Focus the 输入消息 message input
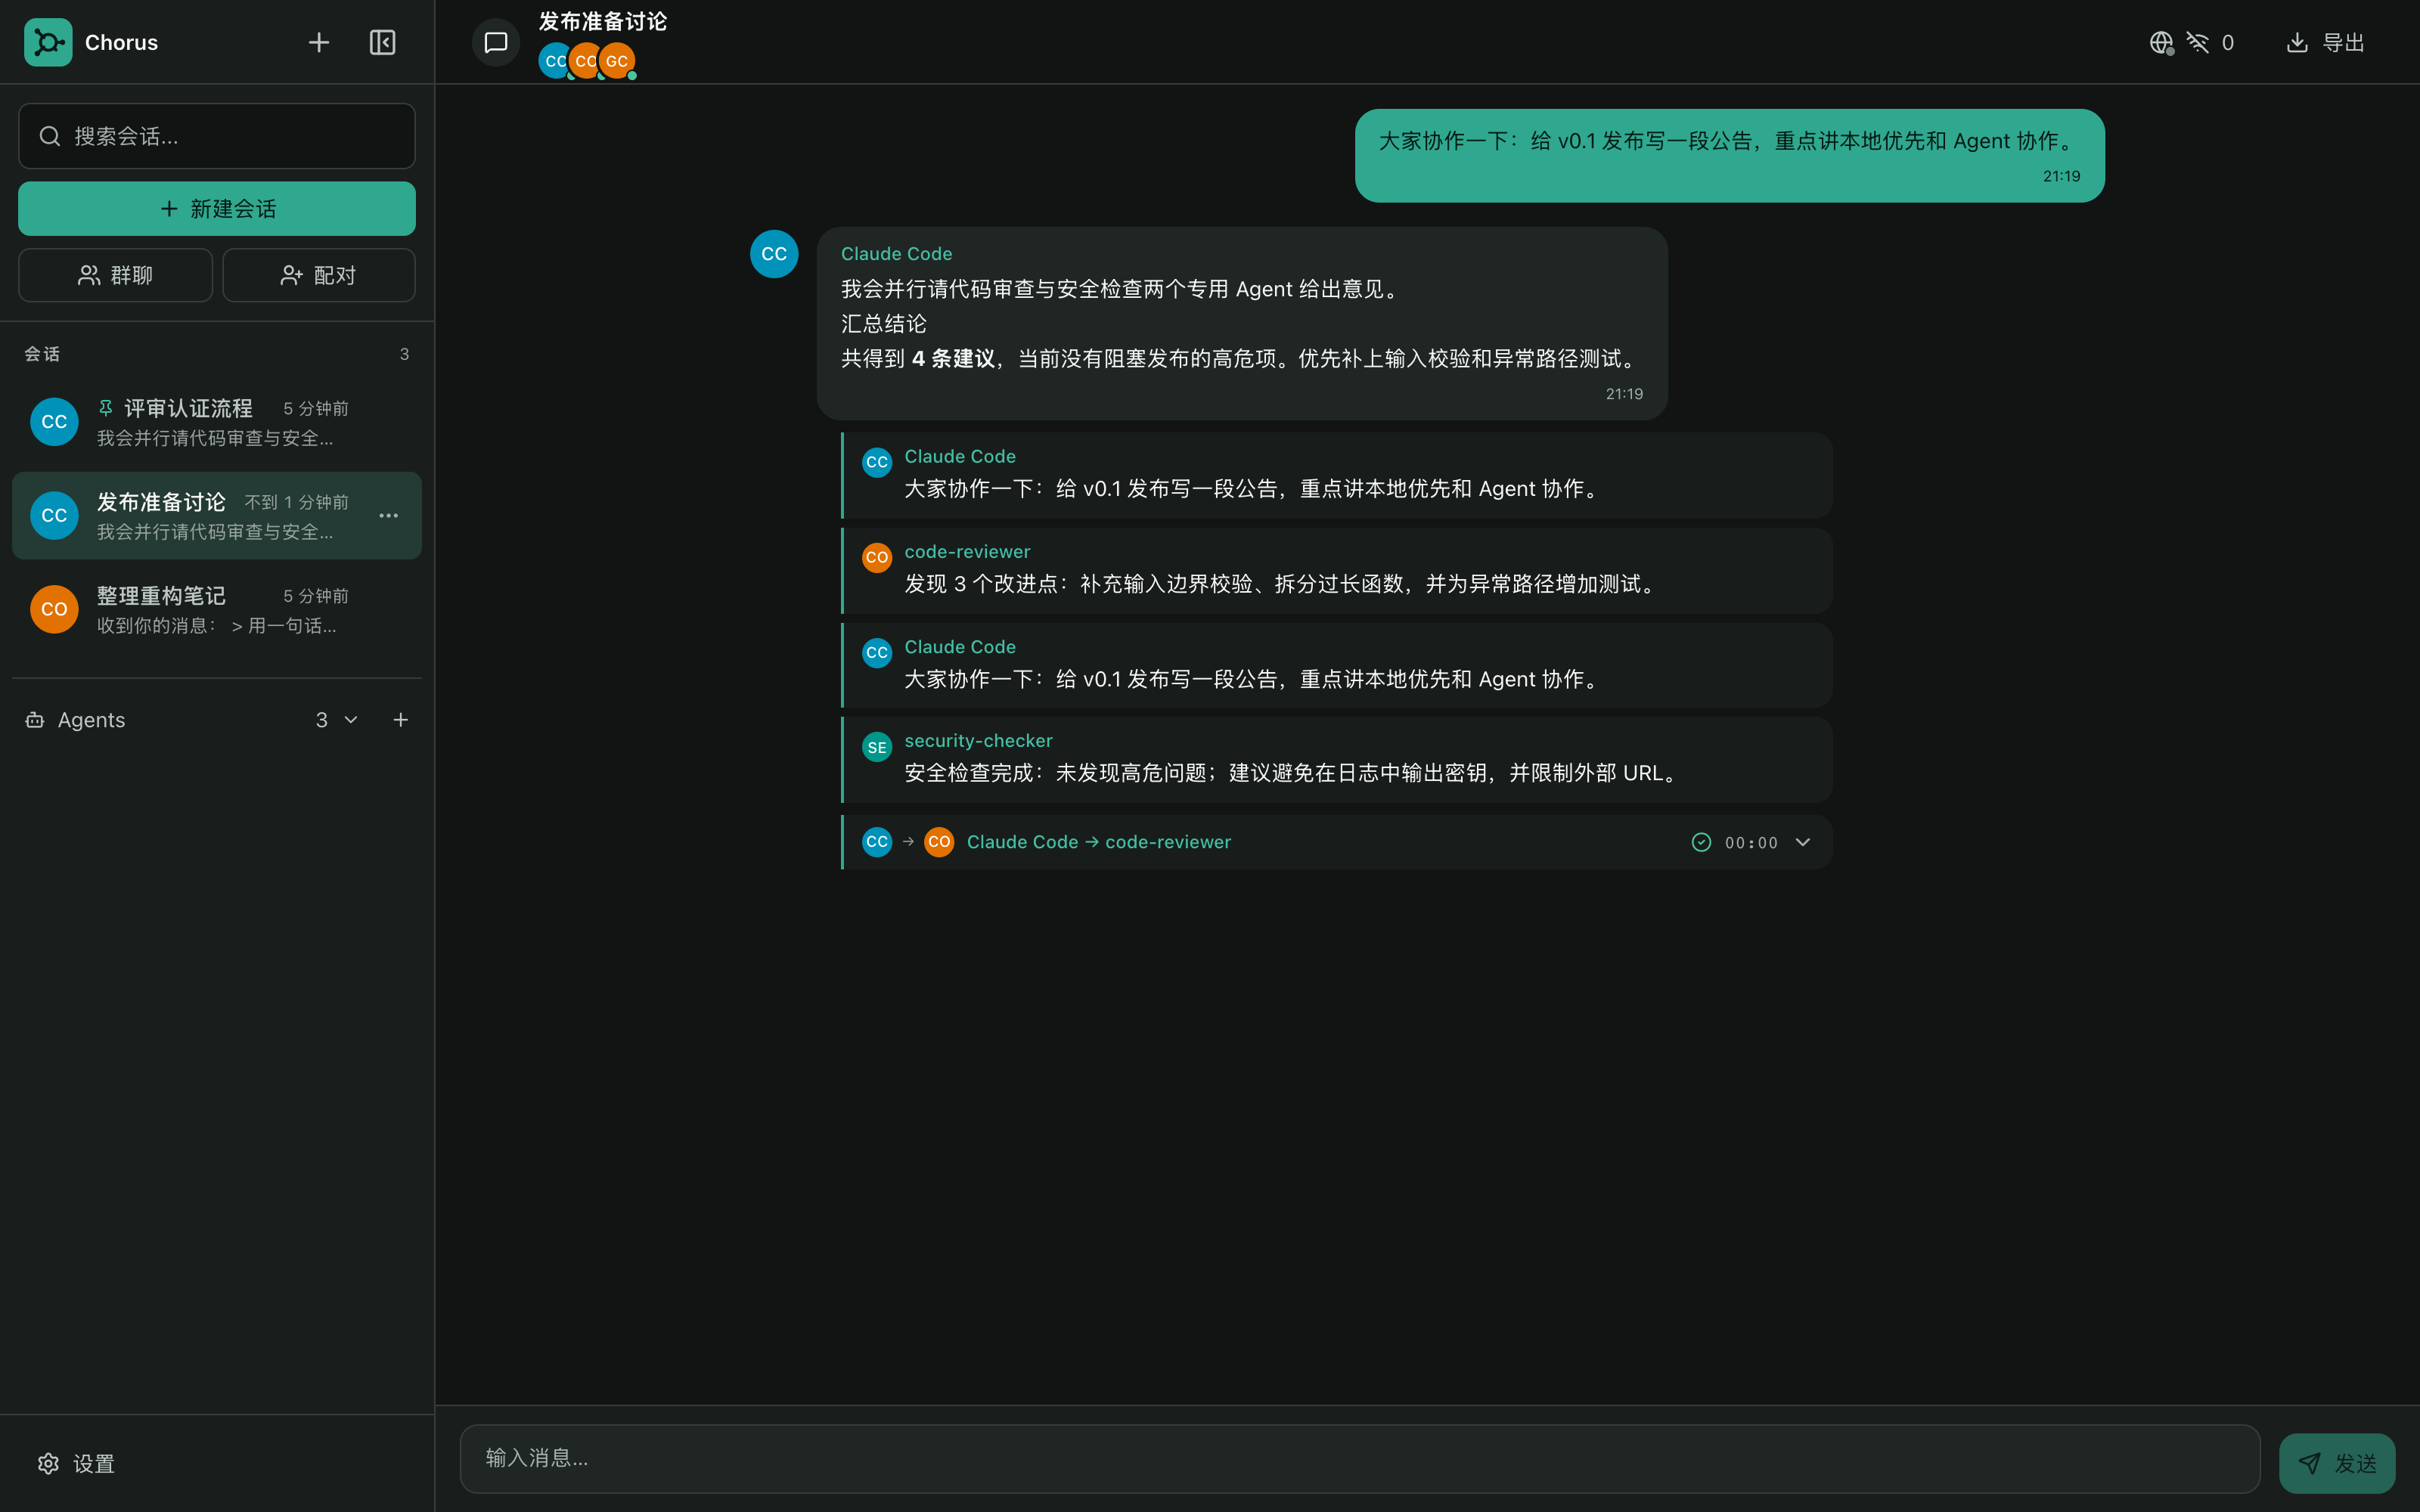The width and height of the screenshot is (2420, 1512). [1359, 1458]
